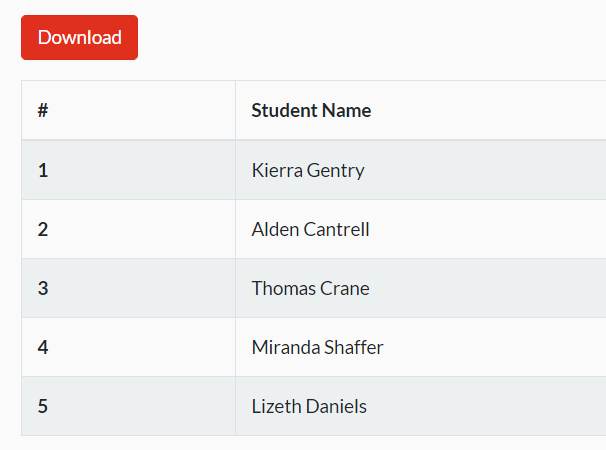The image size is (606, 450).
Task: Select row number 1 cell
Action: [x=43, y=170]
